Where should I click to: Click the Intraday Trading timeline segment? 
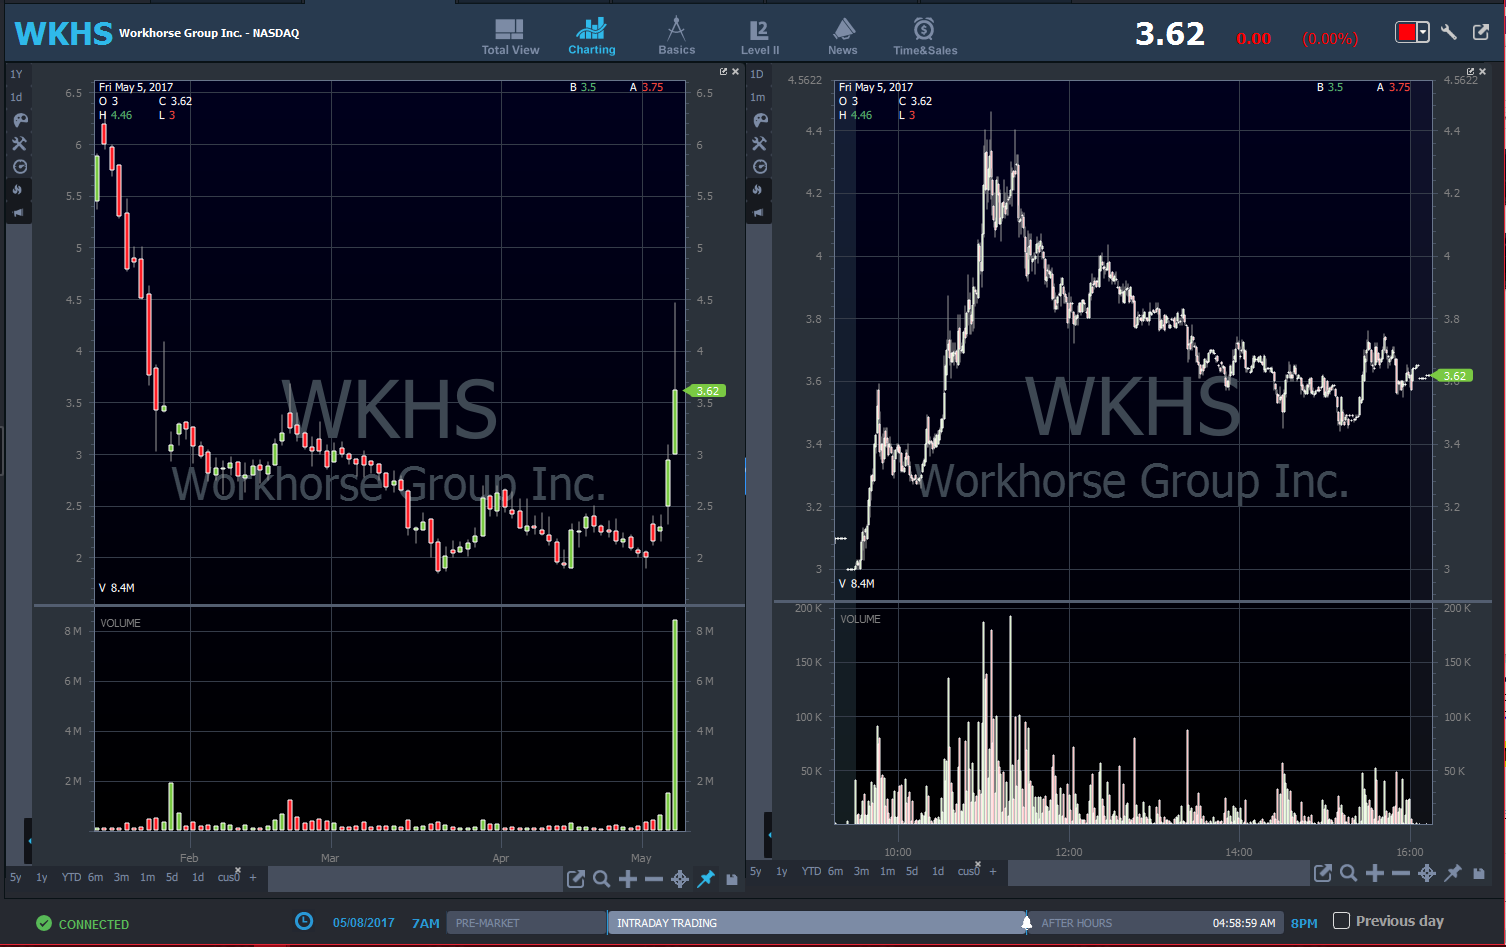coord(817,922)
